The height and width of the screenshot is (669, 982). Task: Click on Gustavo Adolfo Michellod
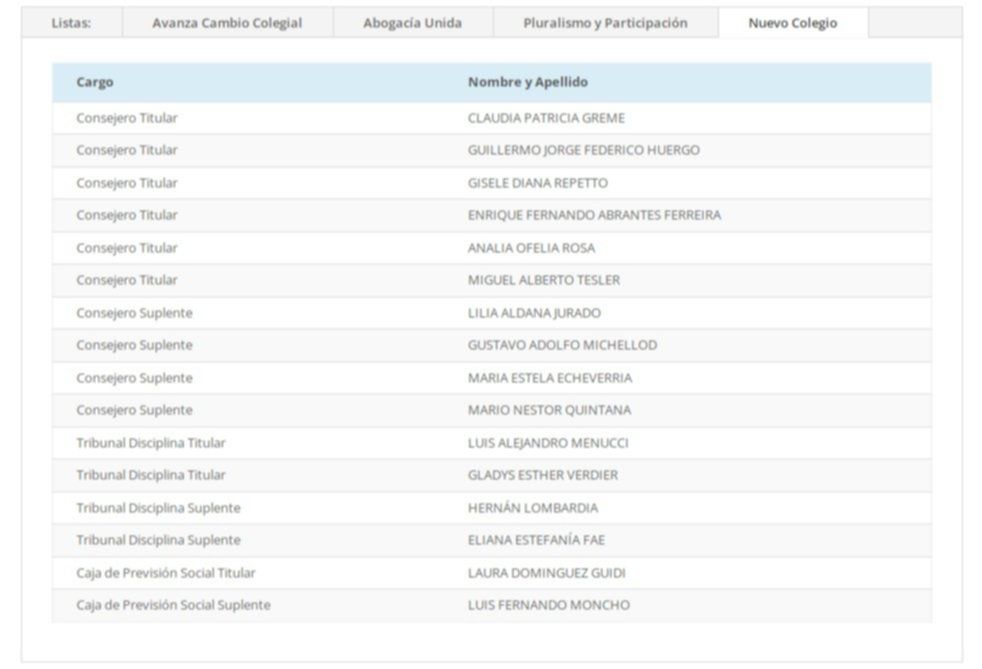click(562, 345)
